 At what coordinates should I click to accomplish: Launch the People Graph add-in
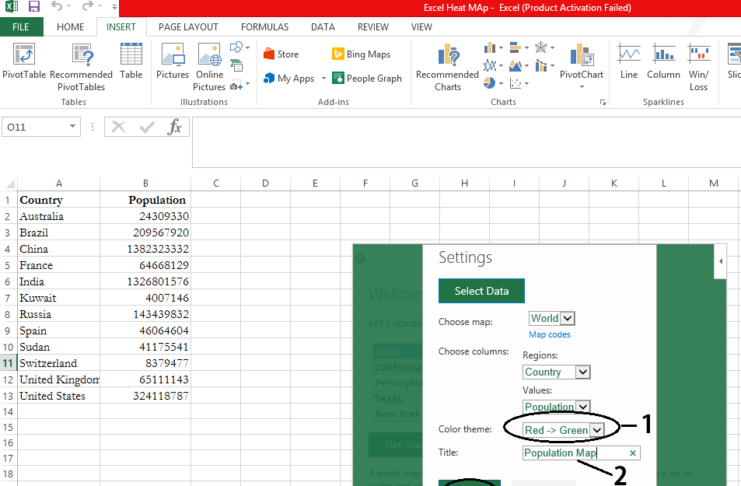(366, 78)
